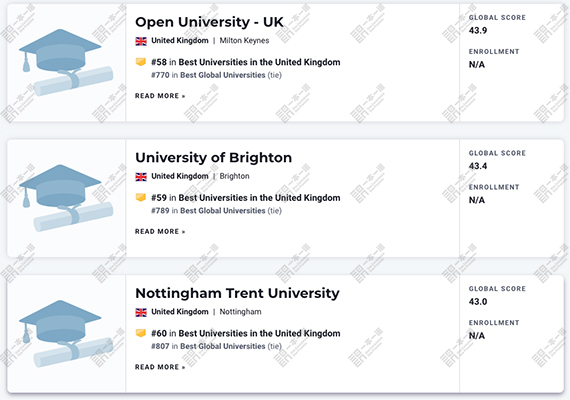570x400 pixels.
Task: Click the yellow badge icon next to #60
Action: [141, 333]
